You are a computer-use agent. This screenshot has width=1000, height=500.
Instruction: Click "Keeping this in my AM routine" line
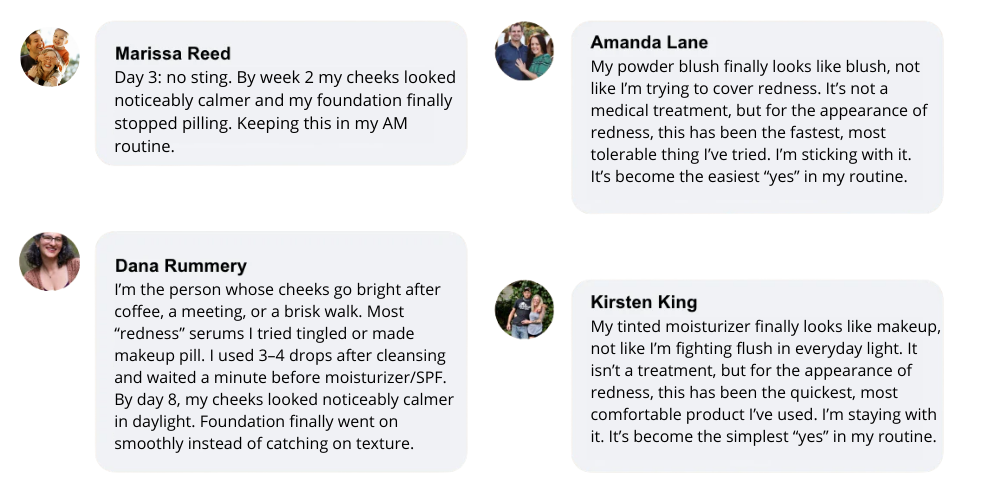(x=260, y=123)
